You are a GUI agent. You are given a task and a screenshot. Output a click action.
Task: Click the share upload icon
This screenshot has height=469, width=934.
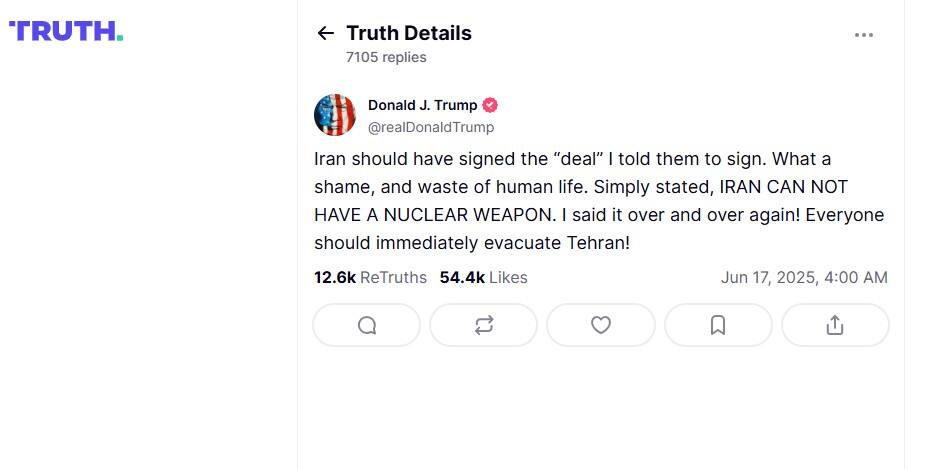[835, 325]
